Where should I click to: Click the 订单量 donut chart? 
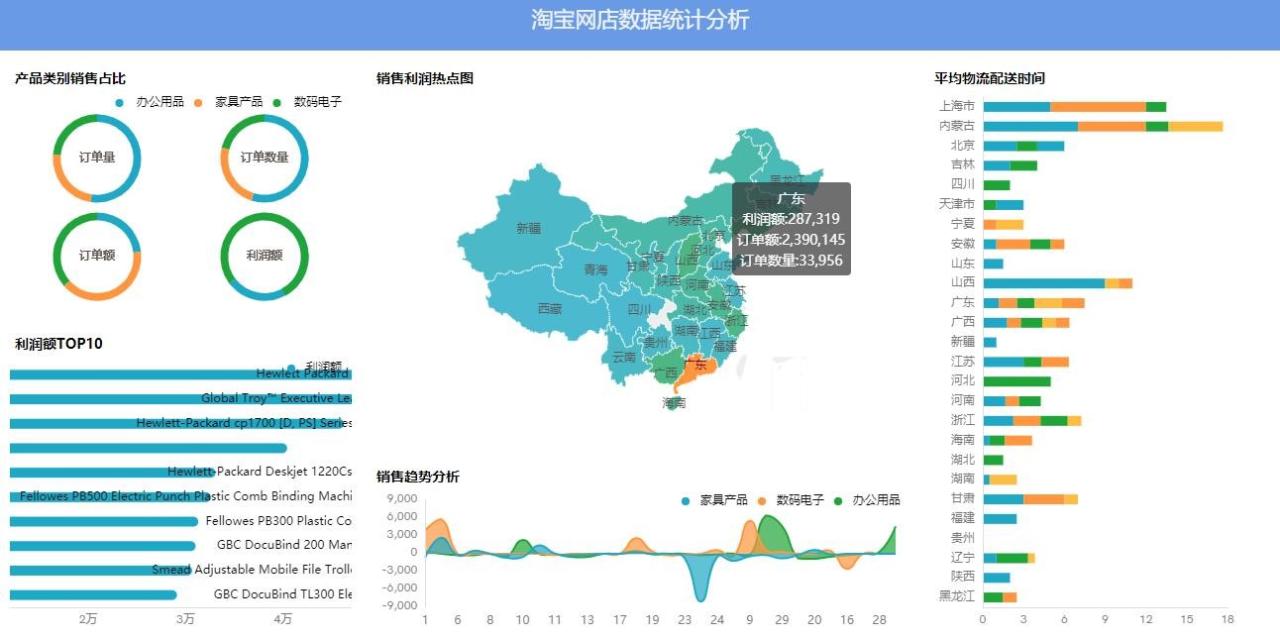click(97, 158)
